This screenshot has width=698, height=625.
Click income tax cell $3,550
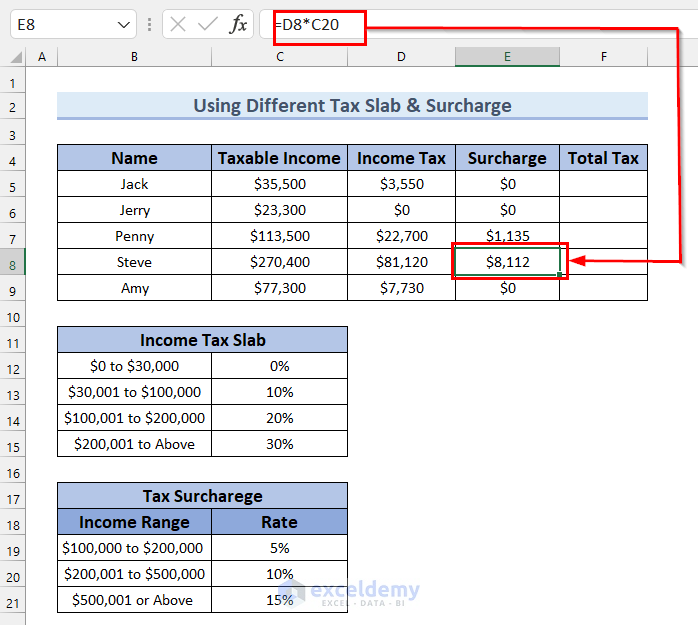pyautogui.click(x=401, y=184)
